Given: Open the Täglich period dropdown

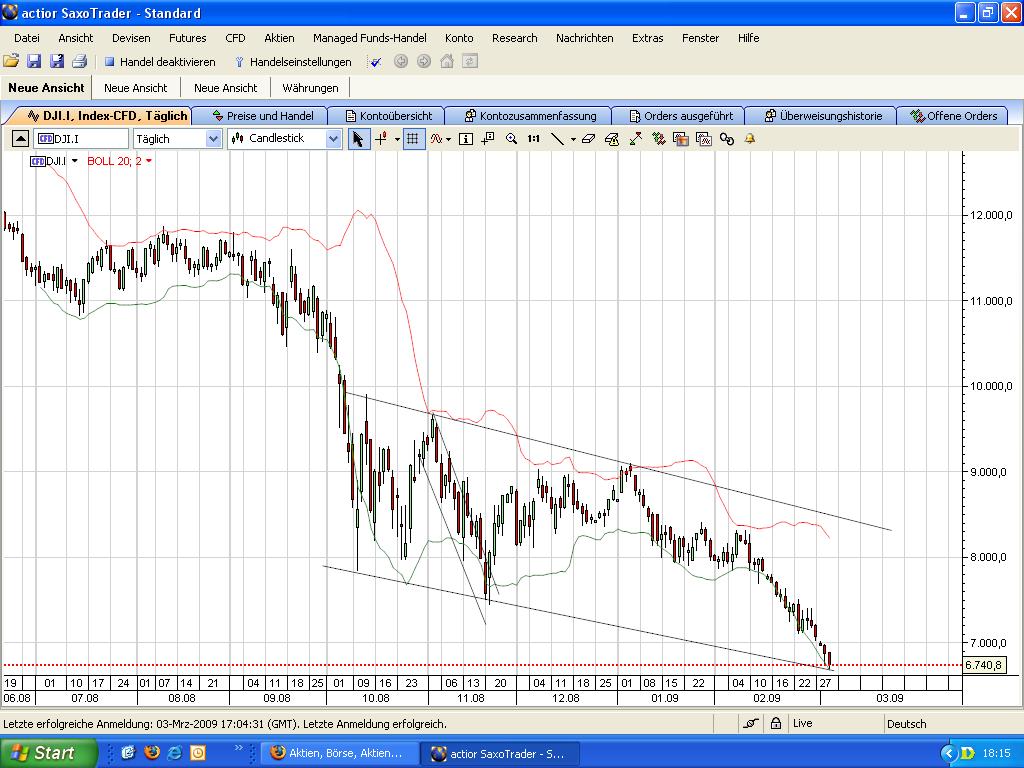Looking at the screenshot, I should [x=213, y=139].
